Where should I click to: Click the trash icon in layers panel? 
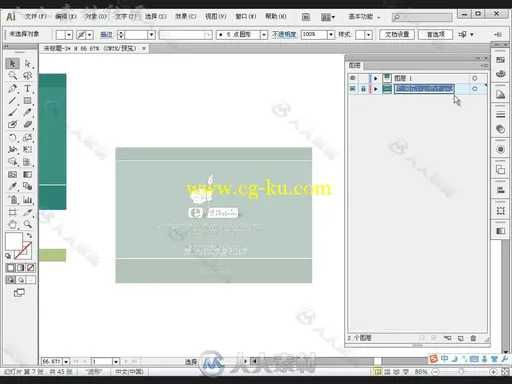tap(473, 338)
